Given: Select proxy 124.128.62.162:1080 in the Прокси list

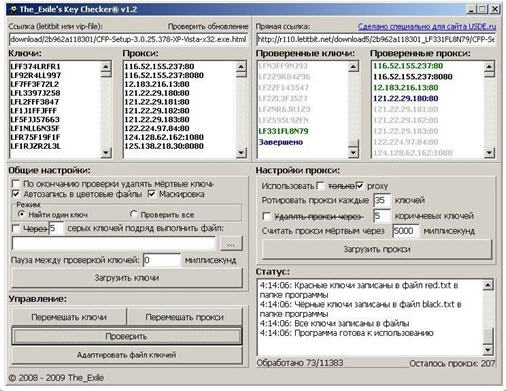Looking at the screenshot, I should [164, 137].
